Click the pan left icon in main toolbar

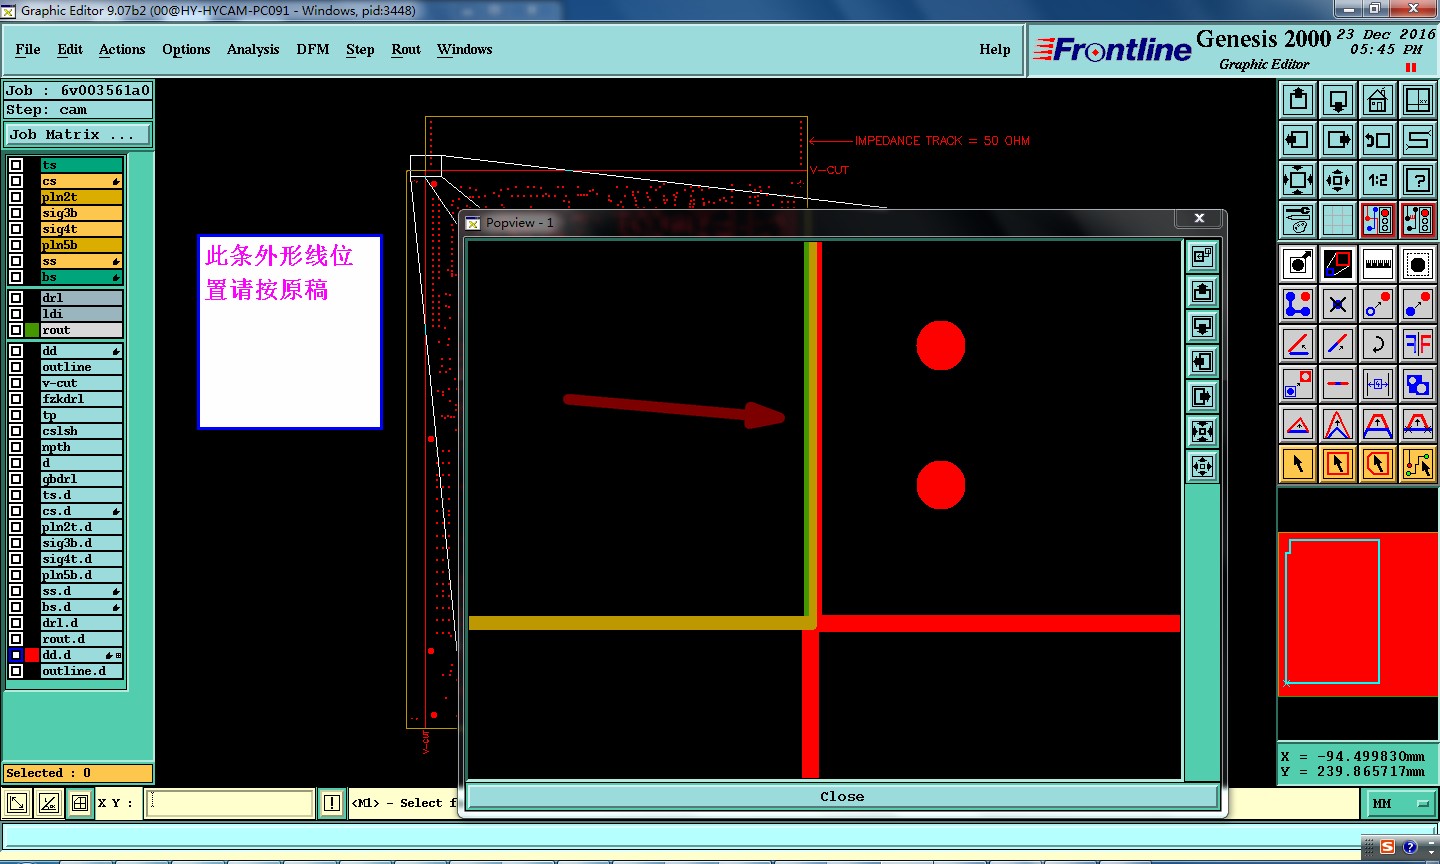[x=1298, y=140]
